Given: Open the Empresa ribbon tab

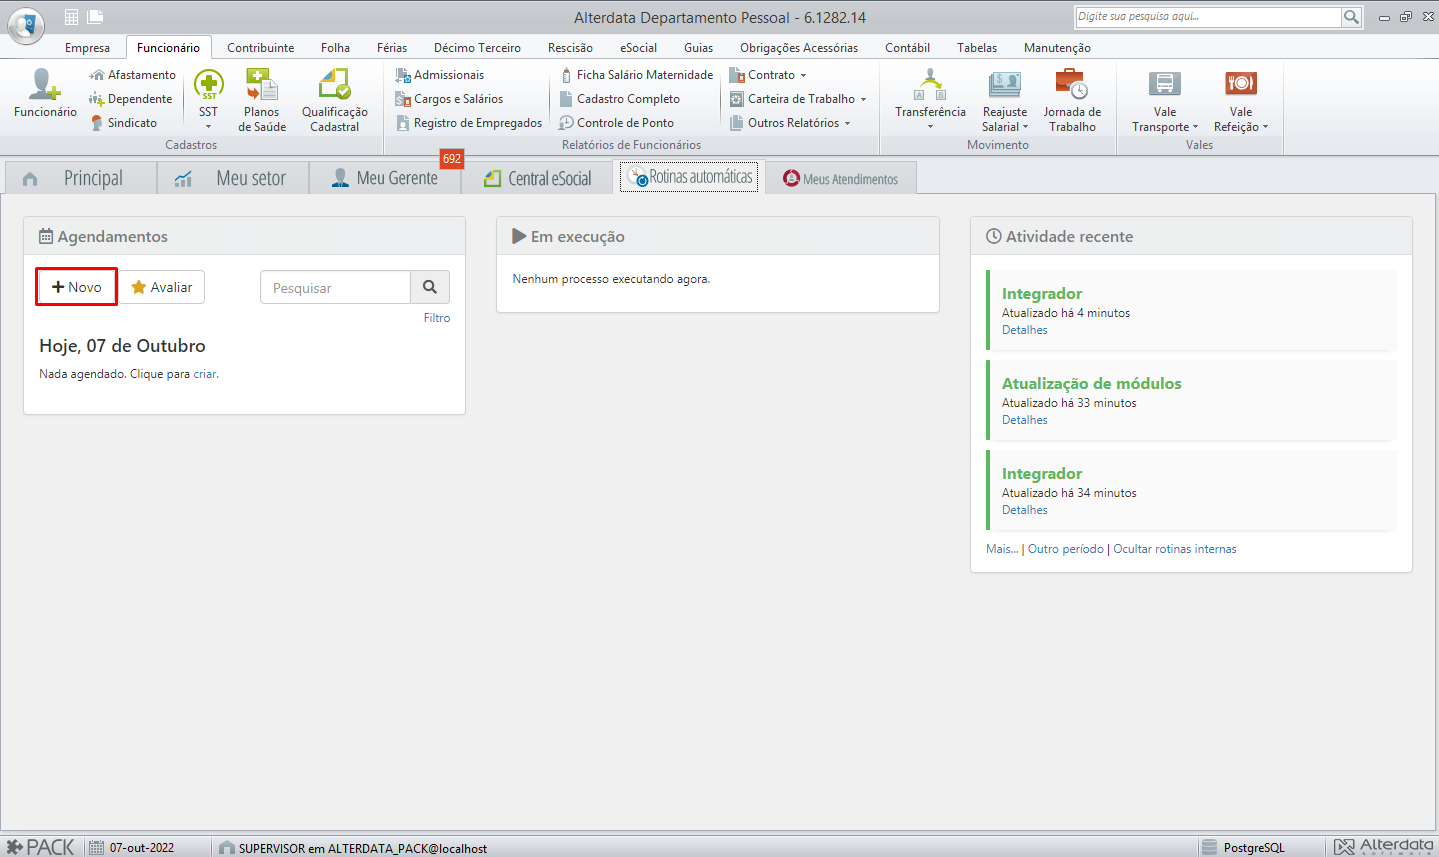Looking at the screenshot, I should point(88,48).
